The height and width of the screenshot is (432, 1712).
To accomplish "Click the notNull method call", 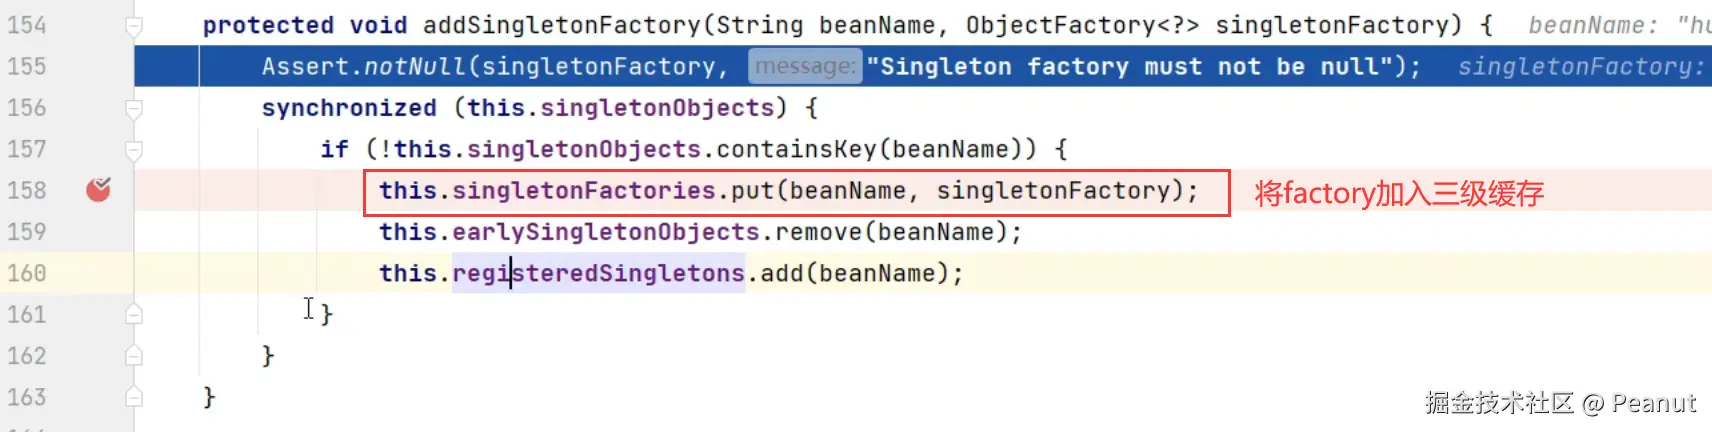I will [415, 67].
